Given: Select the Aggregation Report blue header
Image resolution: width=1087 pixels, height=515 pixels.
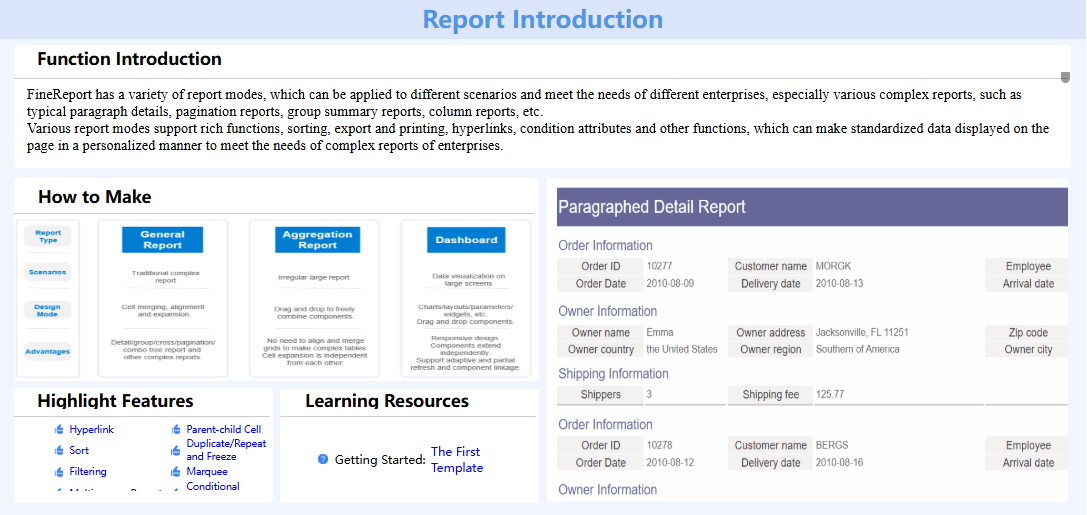Looking at the screenshot, I should (318, 240).
